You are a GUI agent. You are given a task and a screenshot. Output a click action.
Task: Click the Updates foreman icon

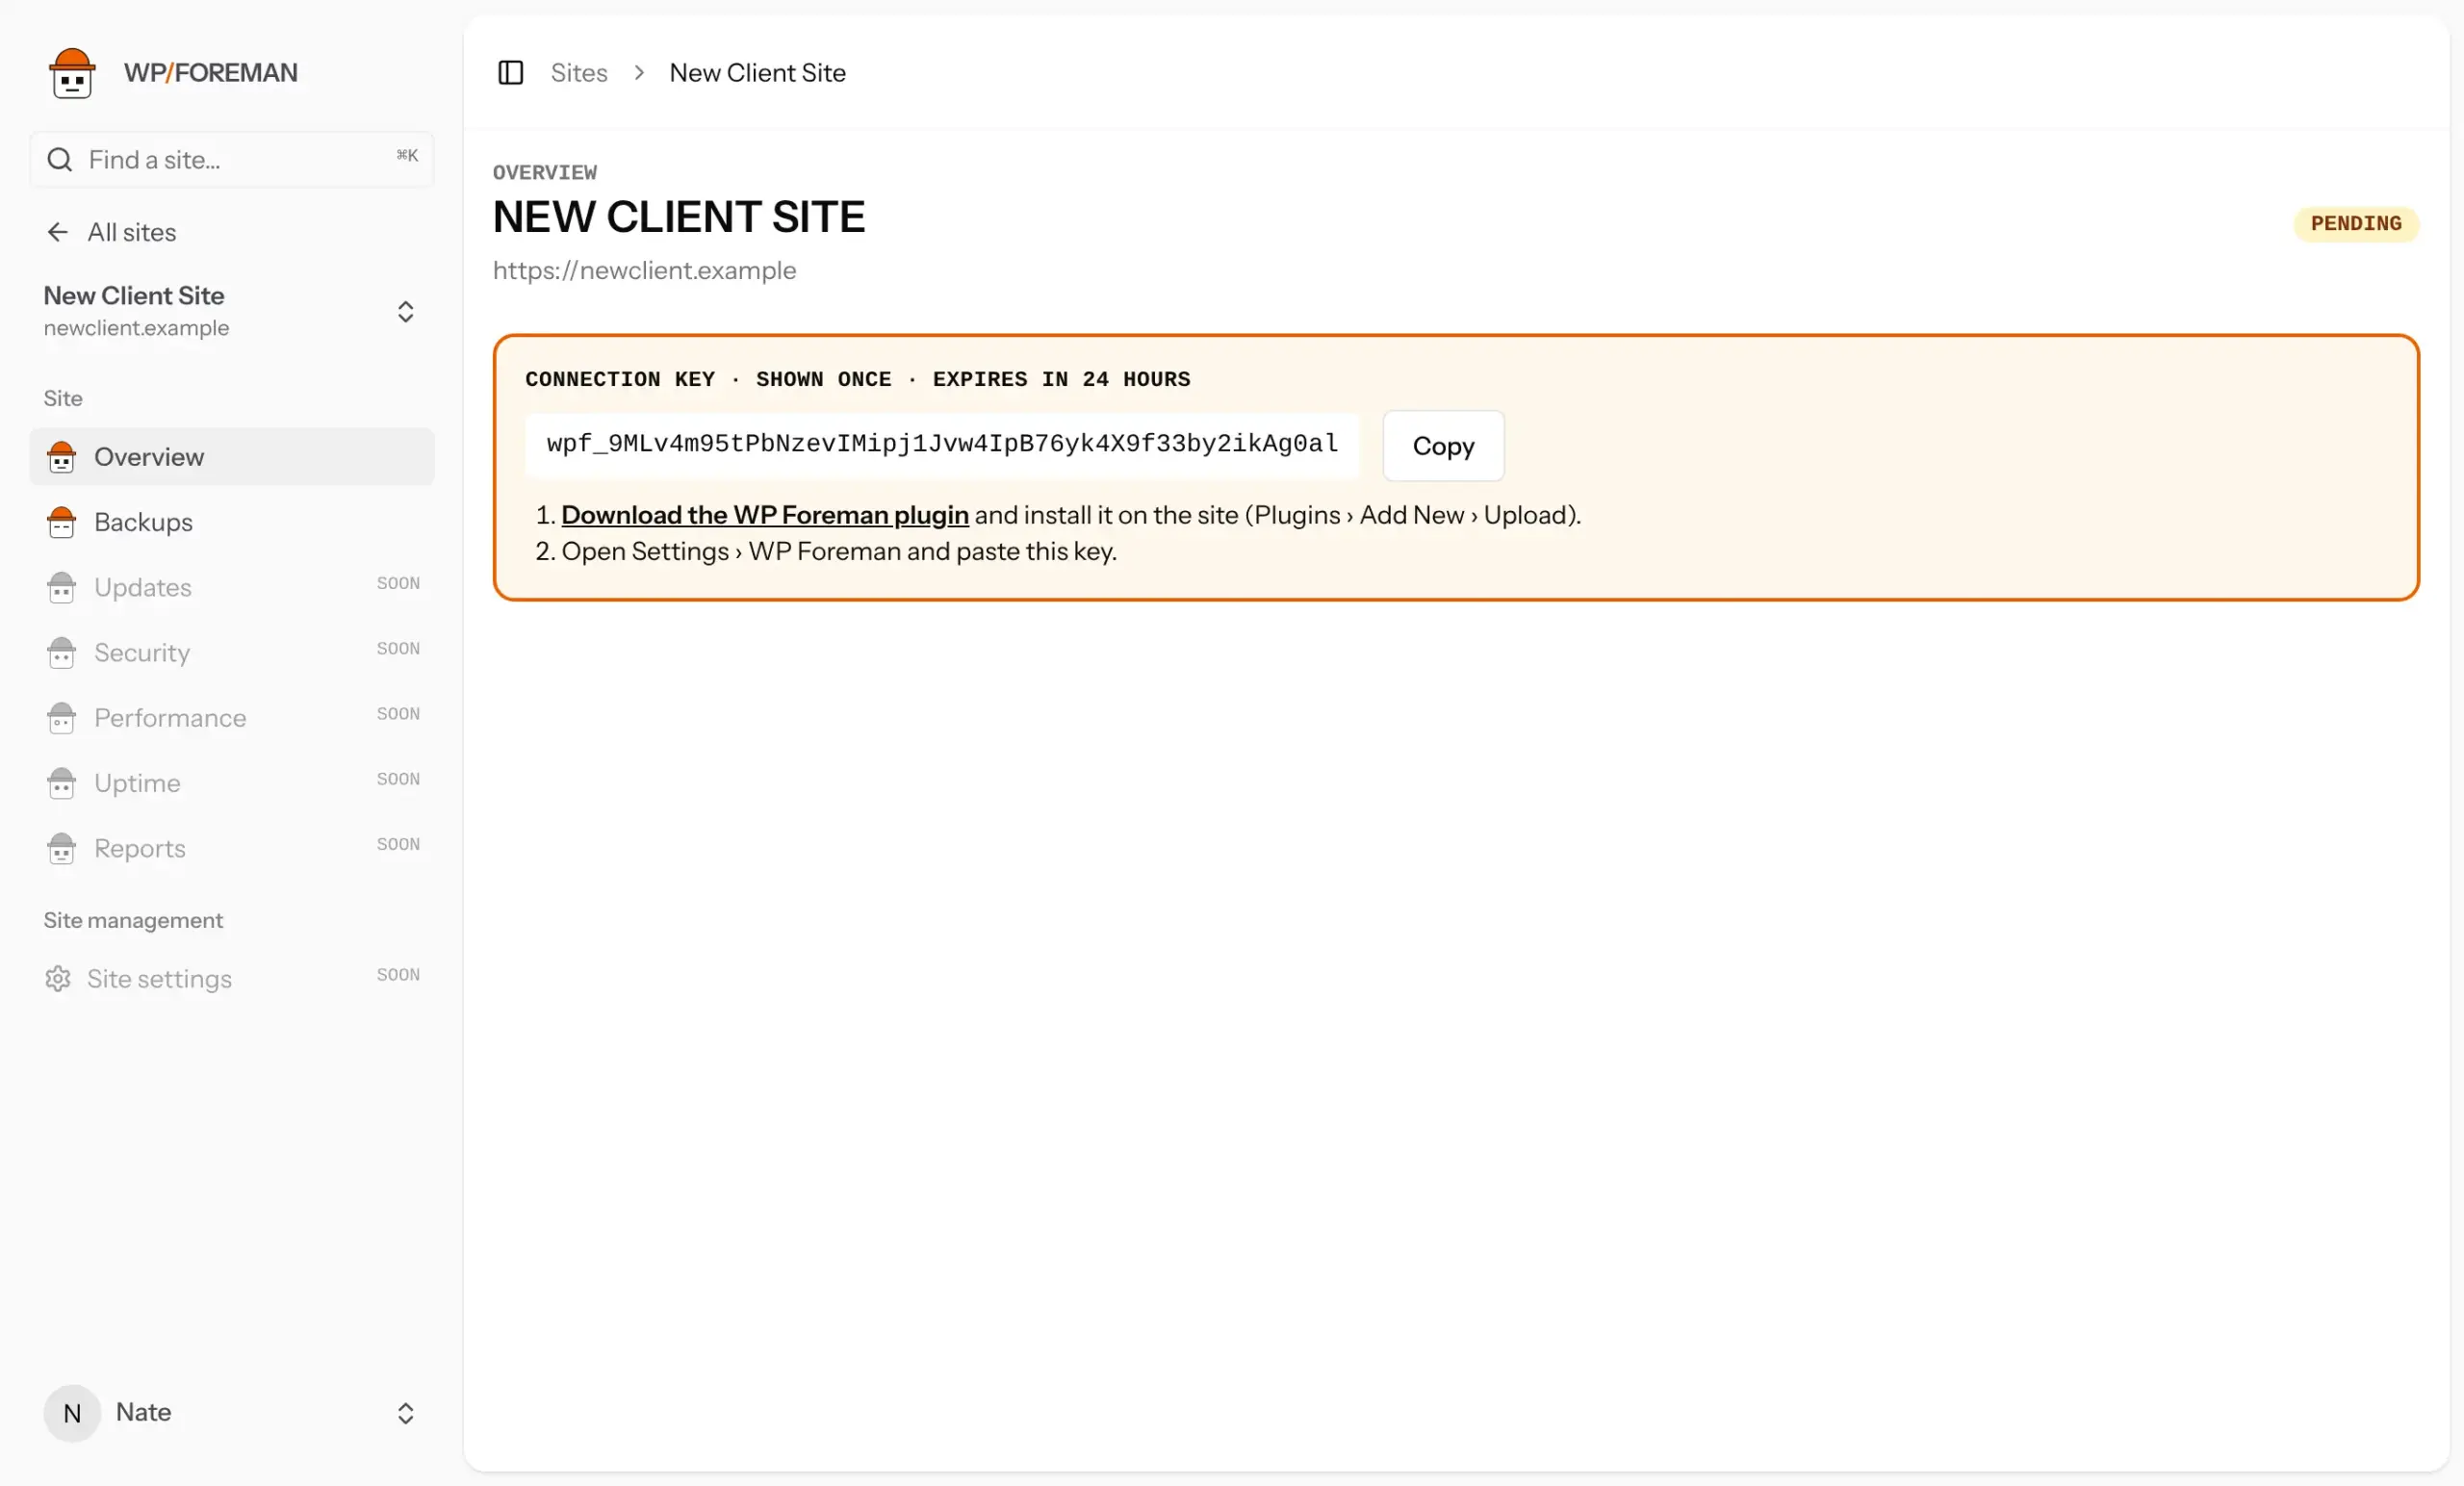pos(61,587)
